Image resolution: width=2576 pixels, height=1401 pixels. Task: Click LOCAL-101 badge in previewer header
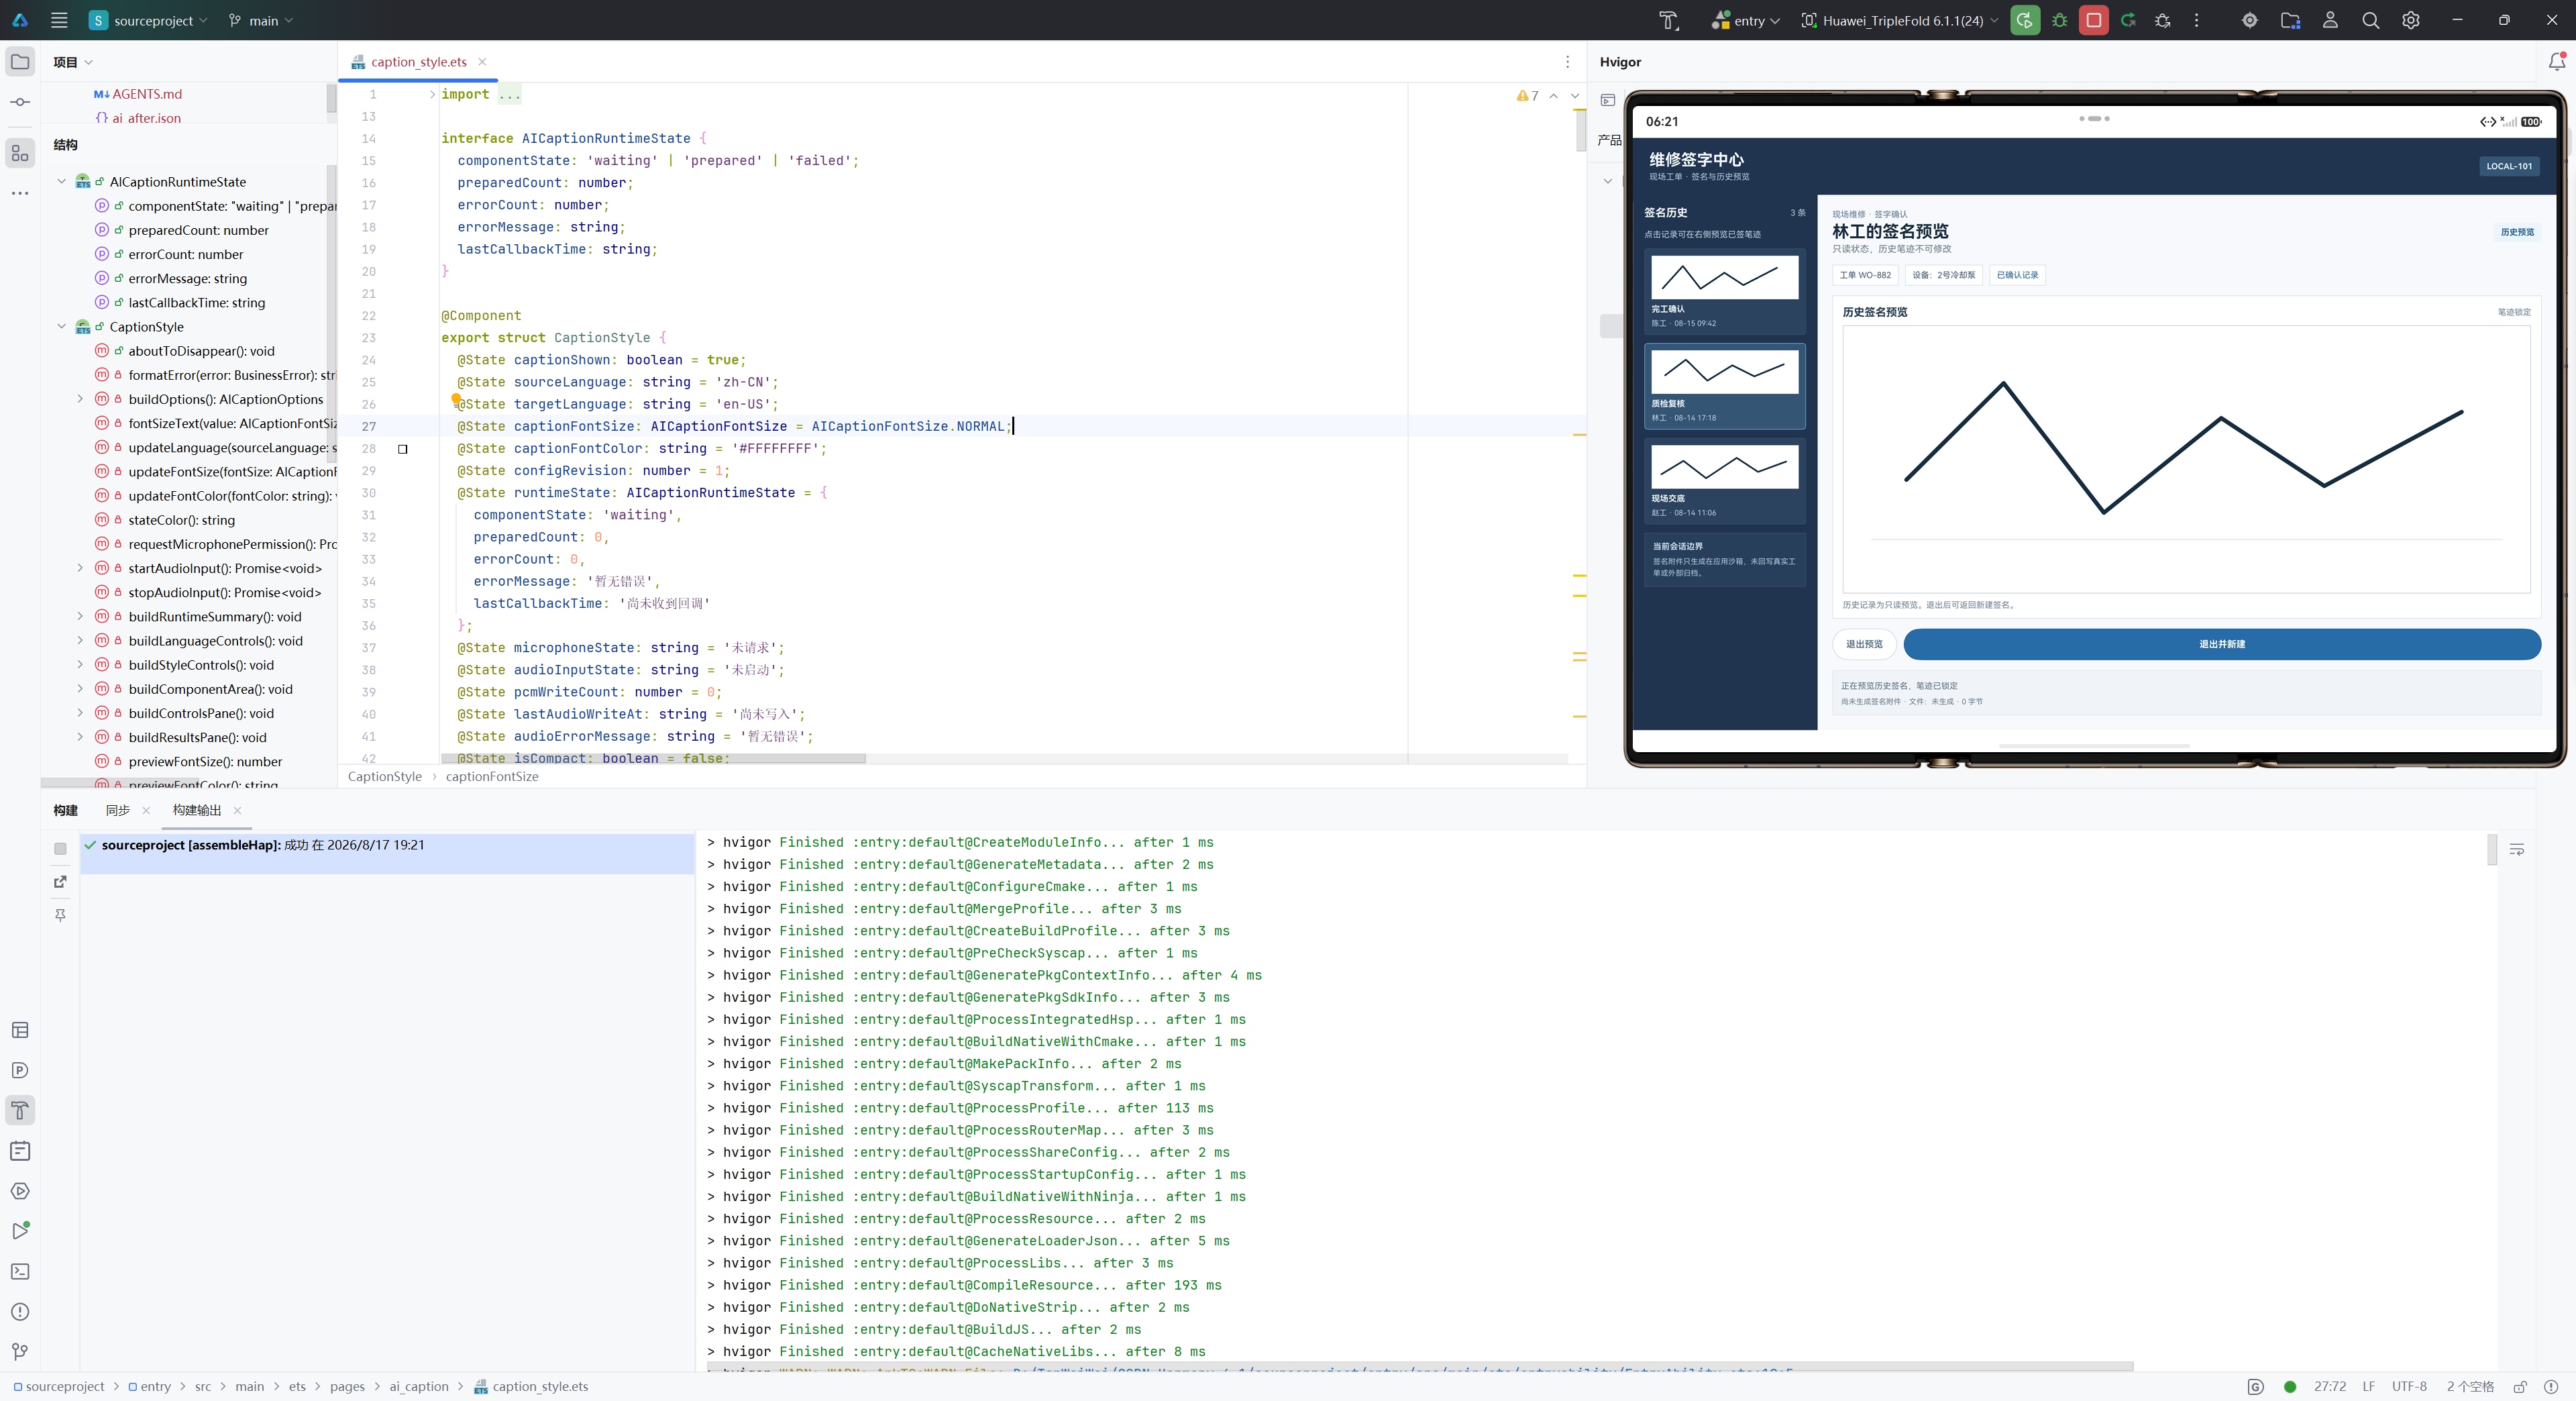click(2509, 166)
